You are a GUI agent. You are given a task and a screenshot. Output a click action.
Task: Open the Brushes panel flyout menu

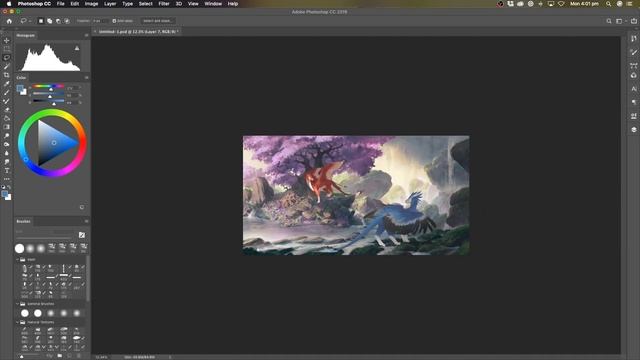(x=86, y=221)
